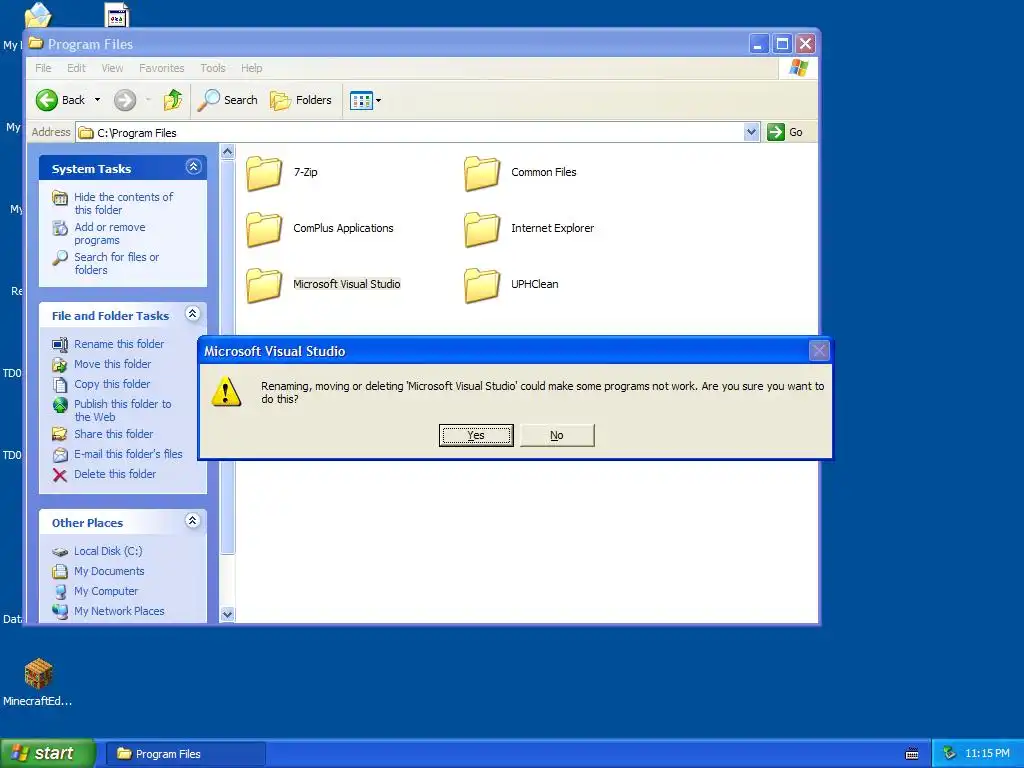The height and width of the screenshot is (768, 1024).
Task: Open the View menu
Action: point(112,68)
